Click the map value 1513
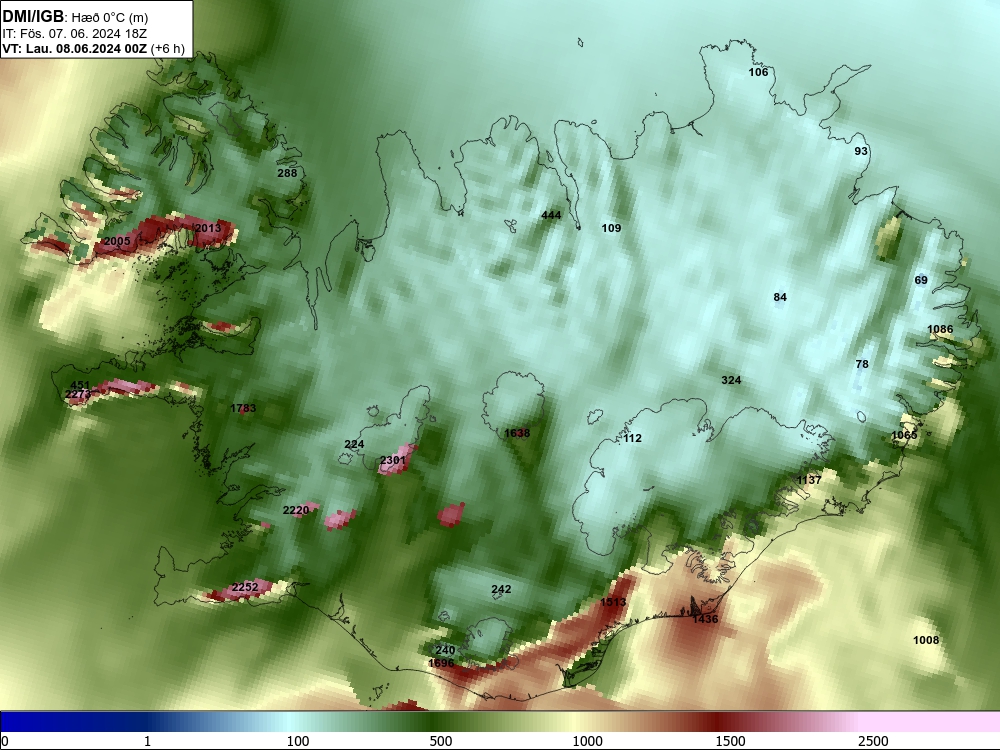Screen dimensions: 1000x750 click(x=613, y=602)
